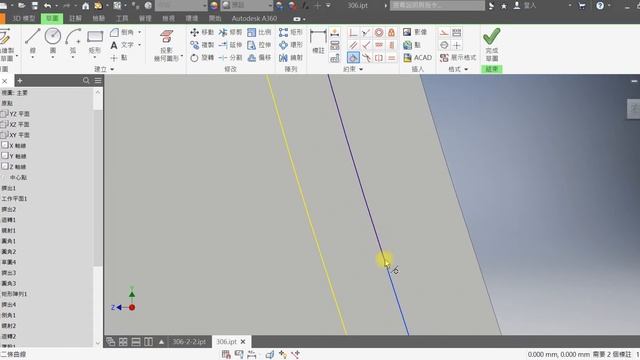Image resolution: width=640 pixels, height=360 pixels.
Task: Apply the Fix (lock) constraint icon
Action: (391, 33)
